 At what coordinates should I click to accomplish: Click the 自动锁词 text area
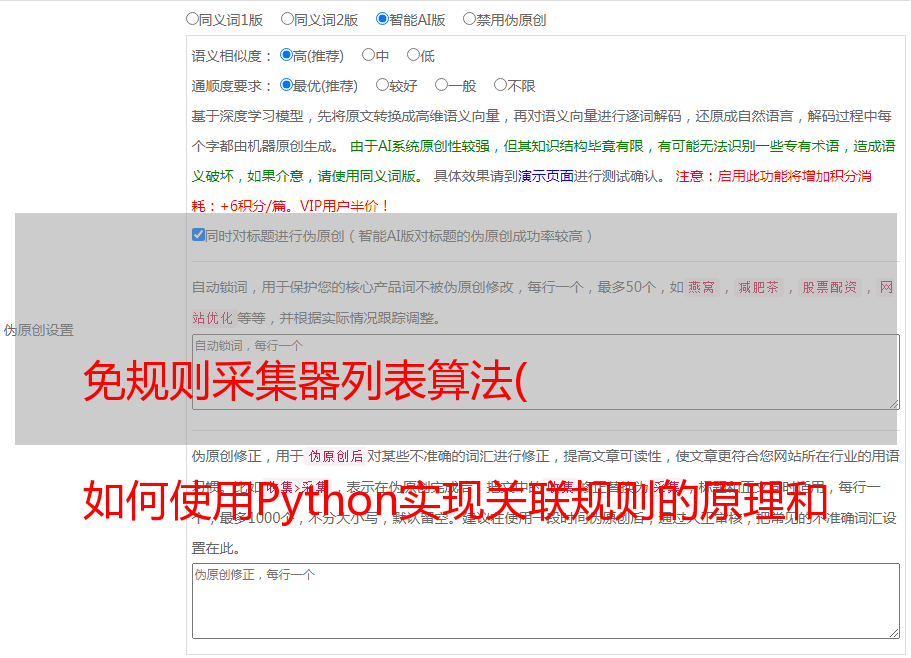coord(546,372)
